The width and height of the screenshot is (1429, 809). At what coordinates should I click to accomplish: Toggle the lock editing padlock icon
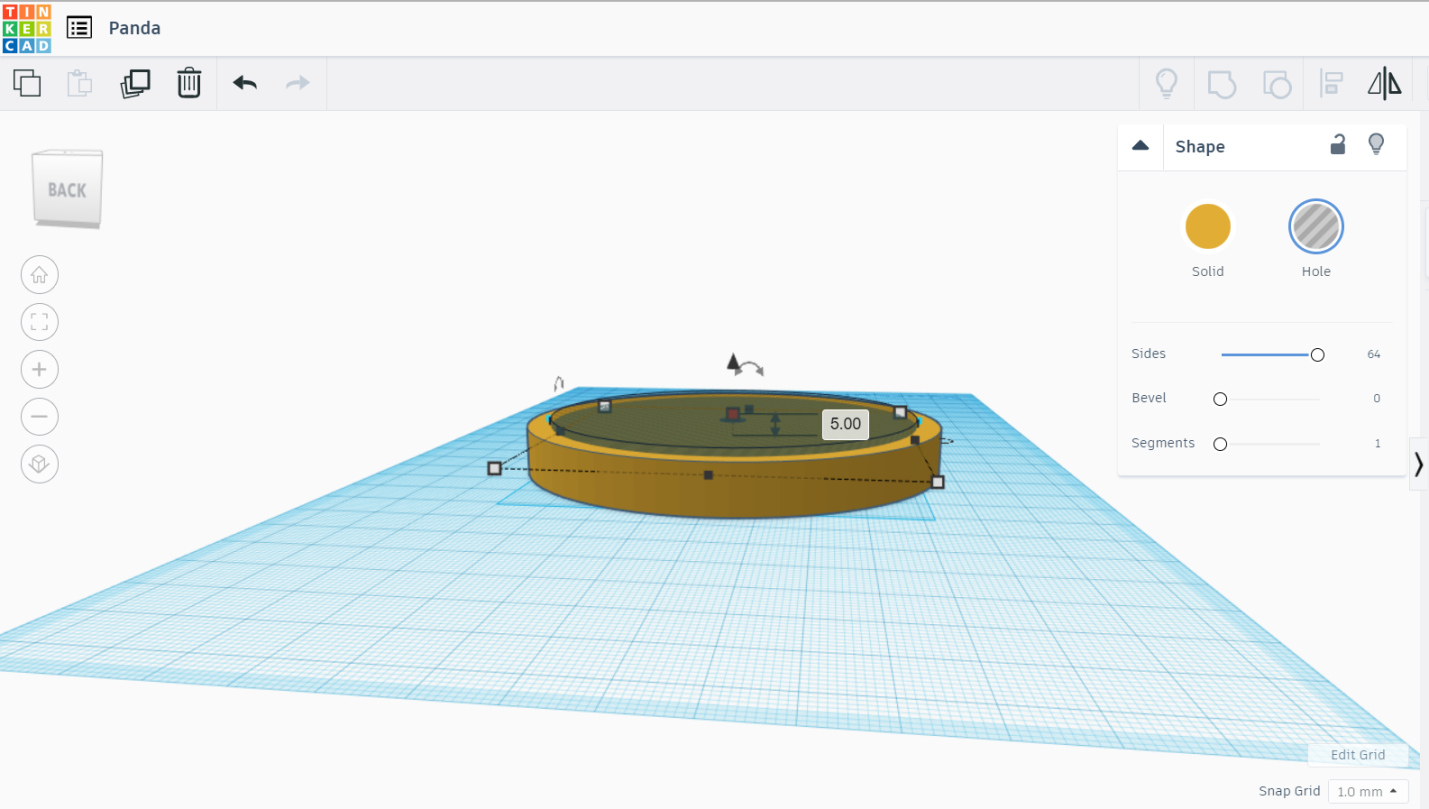(1337, 145)
